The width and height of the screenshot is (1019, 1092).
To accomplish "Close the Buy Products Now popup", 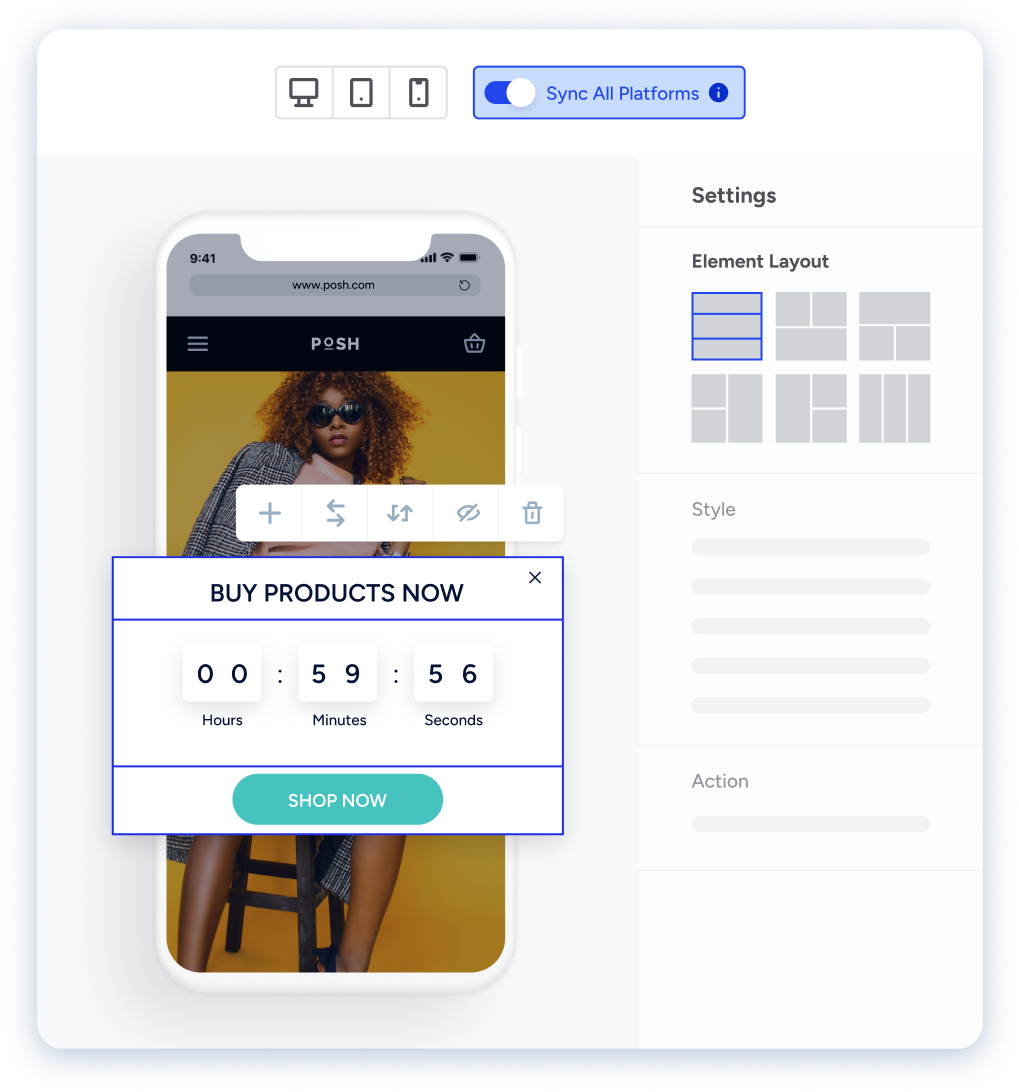I will (535, 577).
